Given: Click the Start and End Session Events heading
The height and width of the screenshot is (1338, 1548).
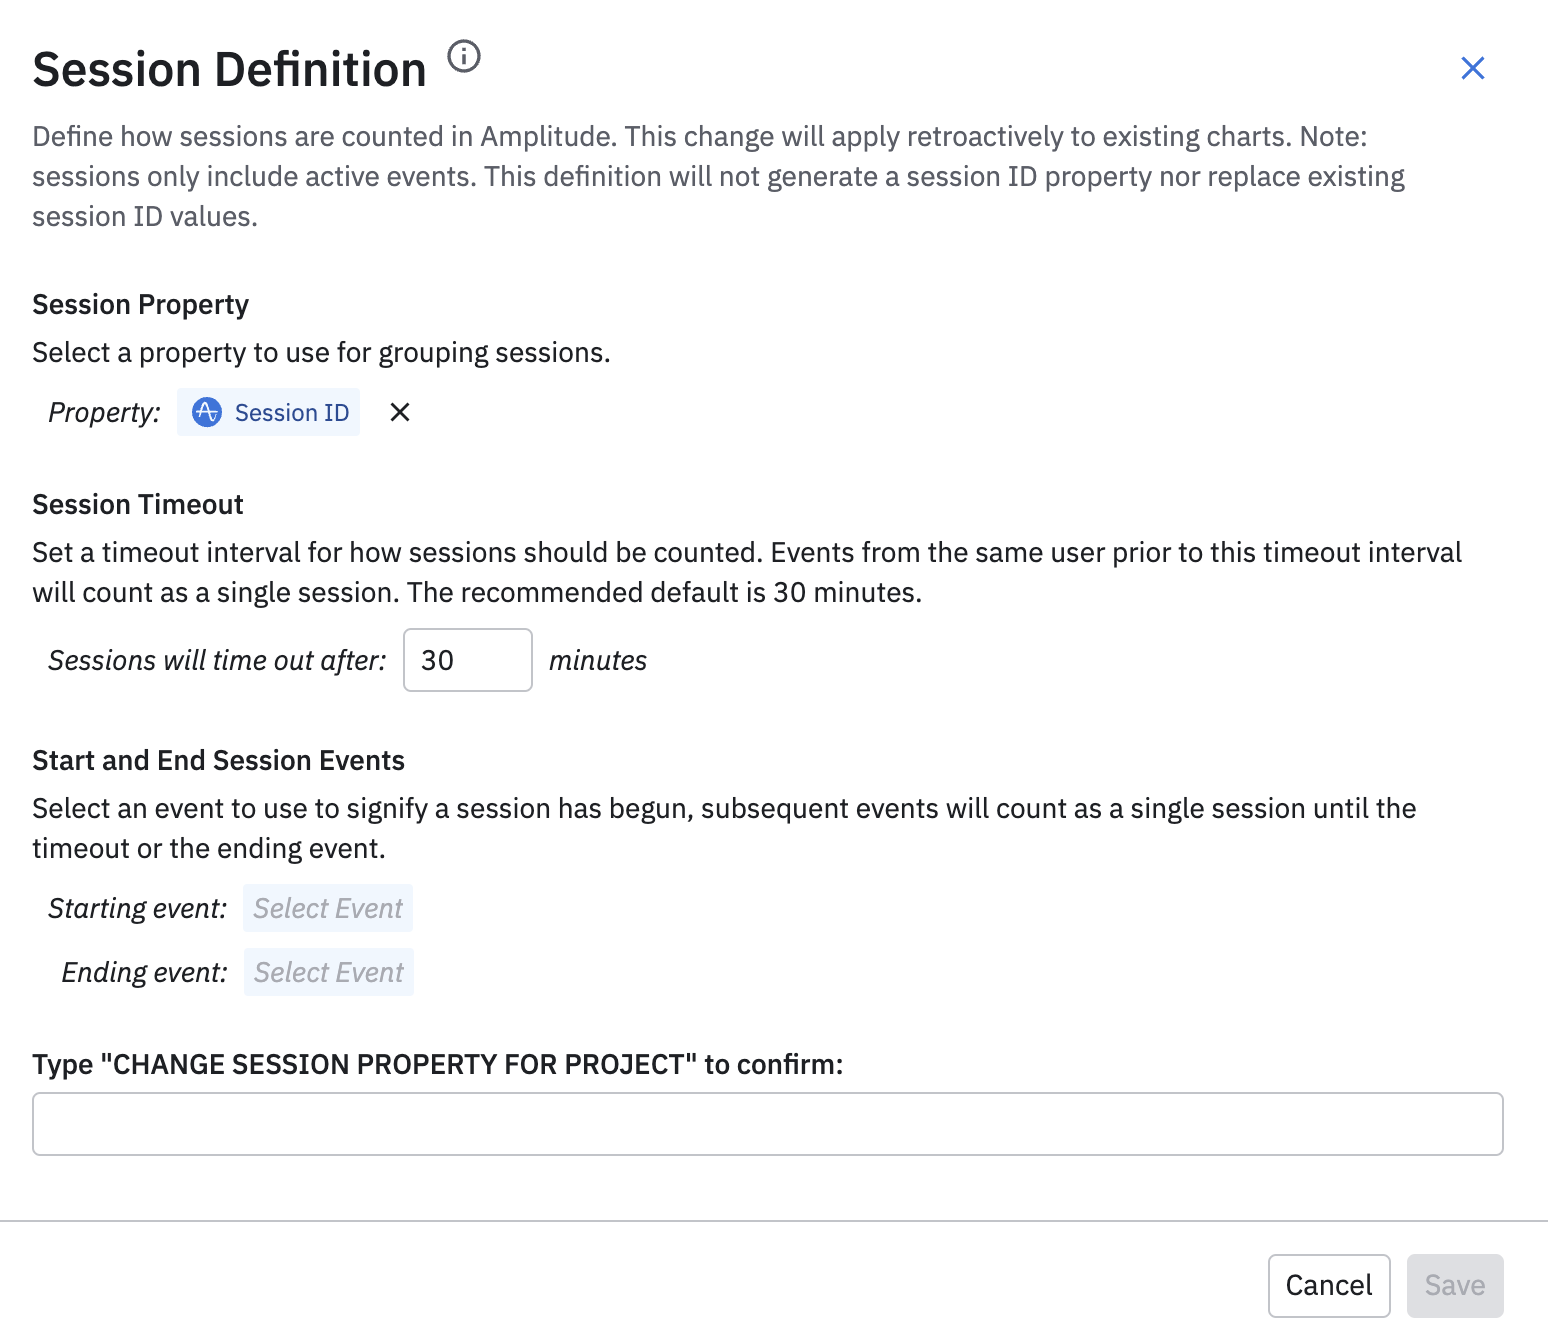Looking at the screenshot, I should pos(218,760).
